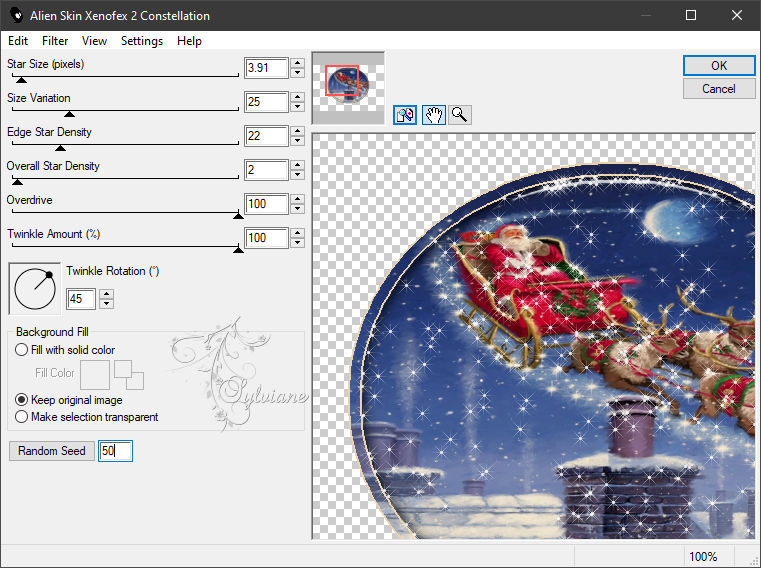Close the Constellation dialog window

pyautogui.click(x=737, y=15)
